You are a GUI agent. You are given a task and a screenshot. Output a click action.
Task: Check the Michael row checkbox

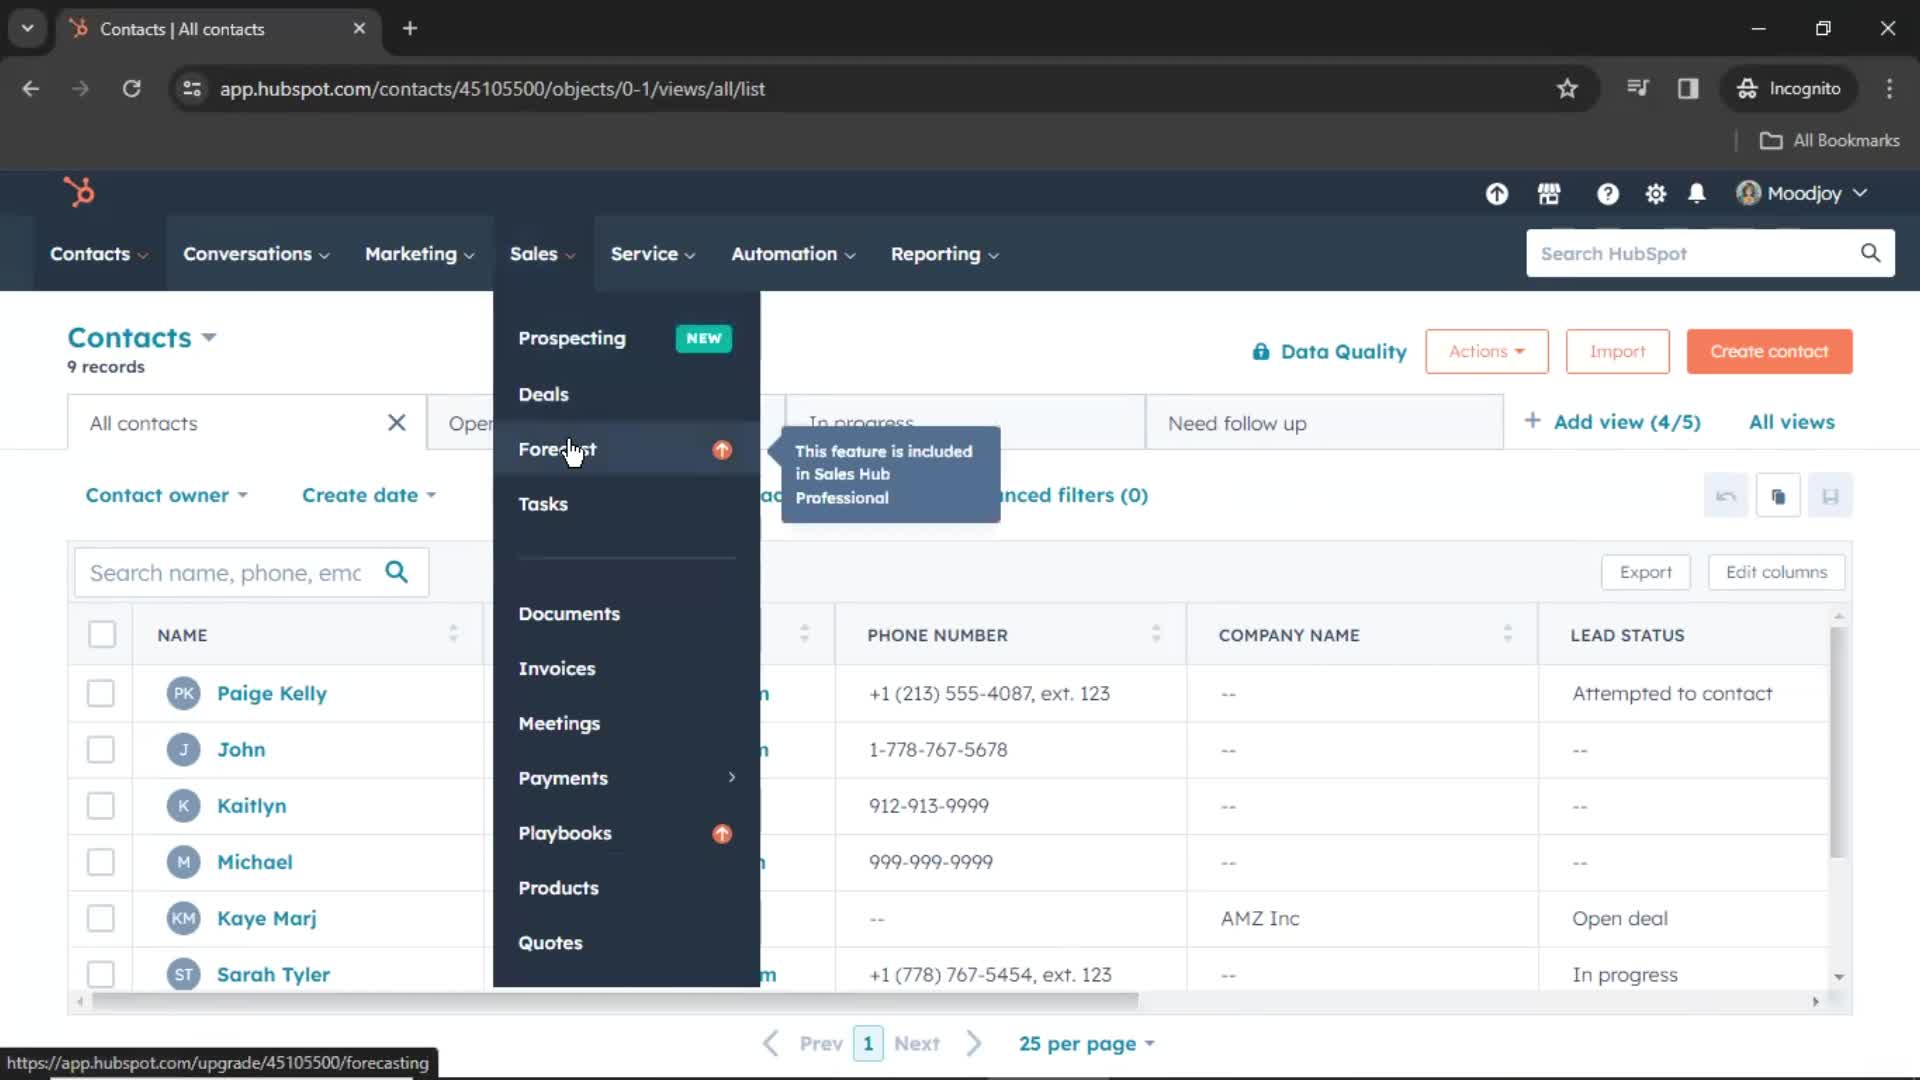tap(101, 862)
